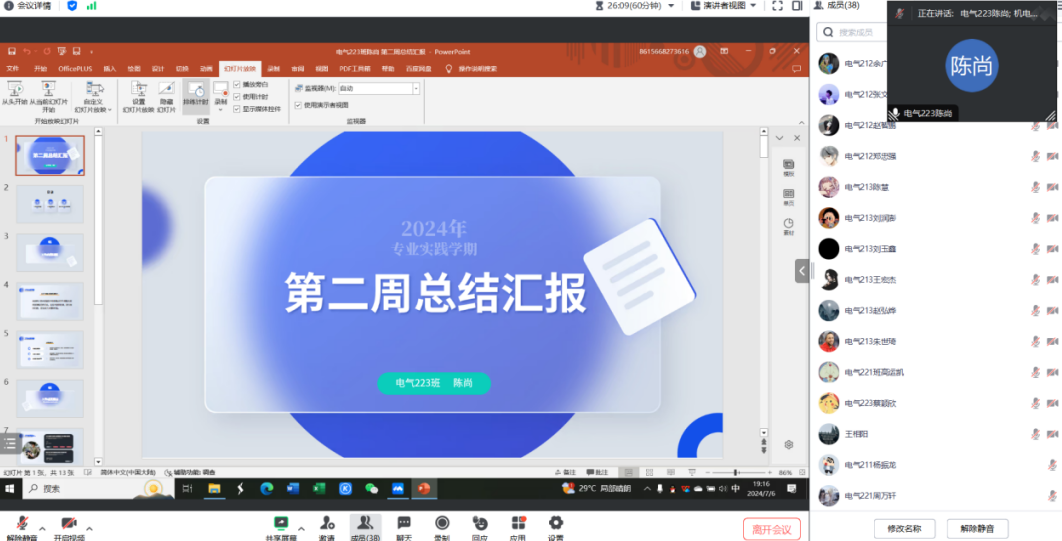The width and height of the screenshot is (1062, 541).
Task: Toggle the 播放旁白 checkbox
Action: point(237,85)
